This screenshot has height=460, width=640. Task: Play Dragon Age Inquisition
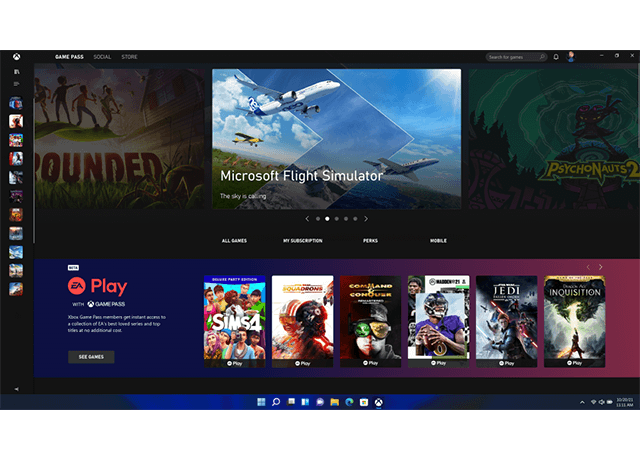pyautogui.click(x=574, y=363)
